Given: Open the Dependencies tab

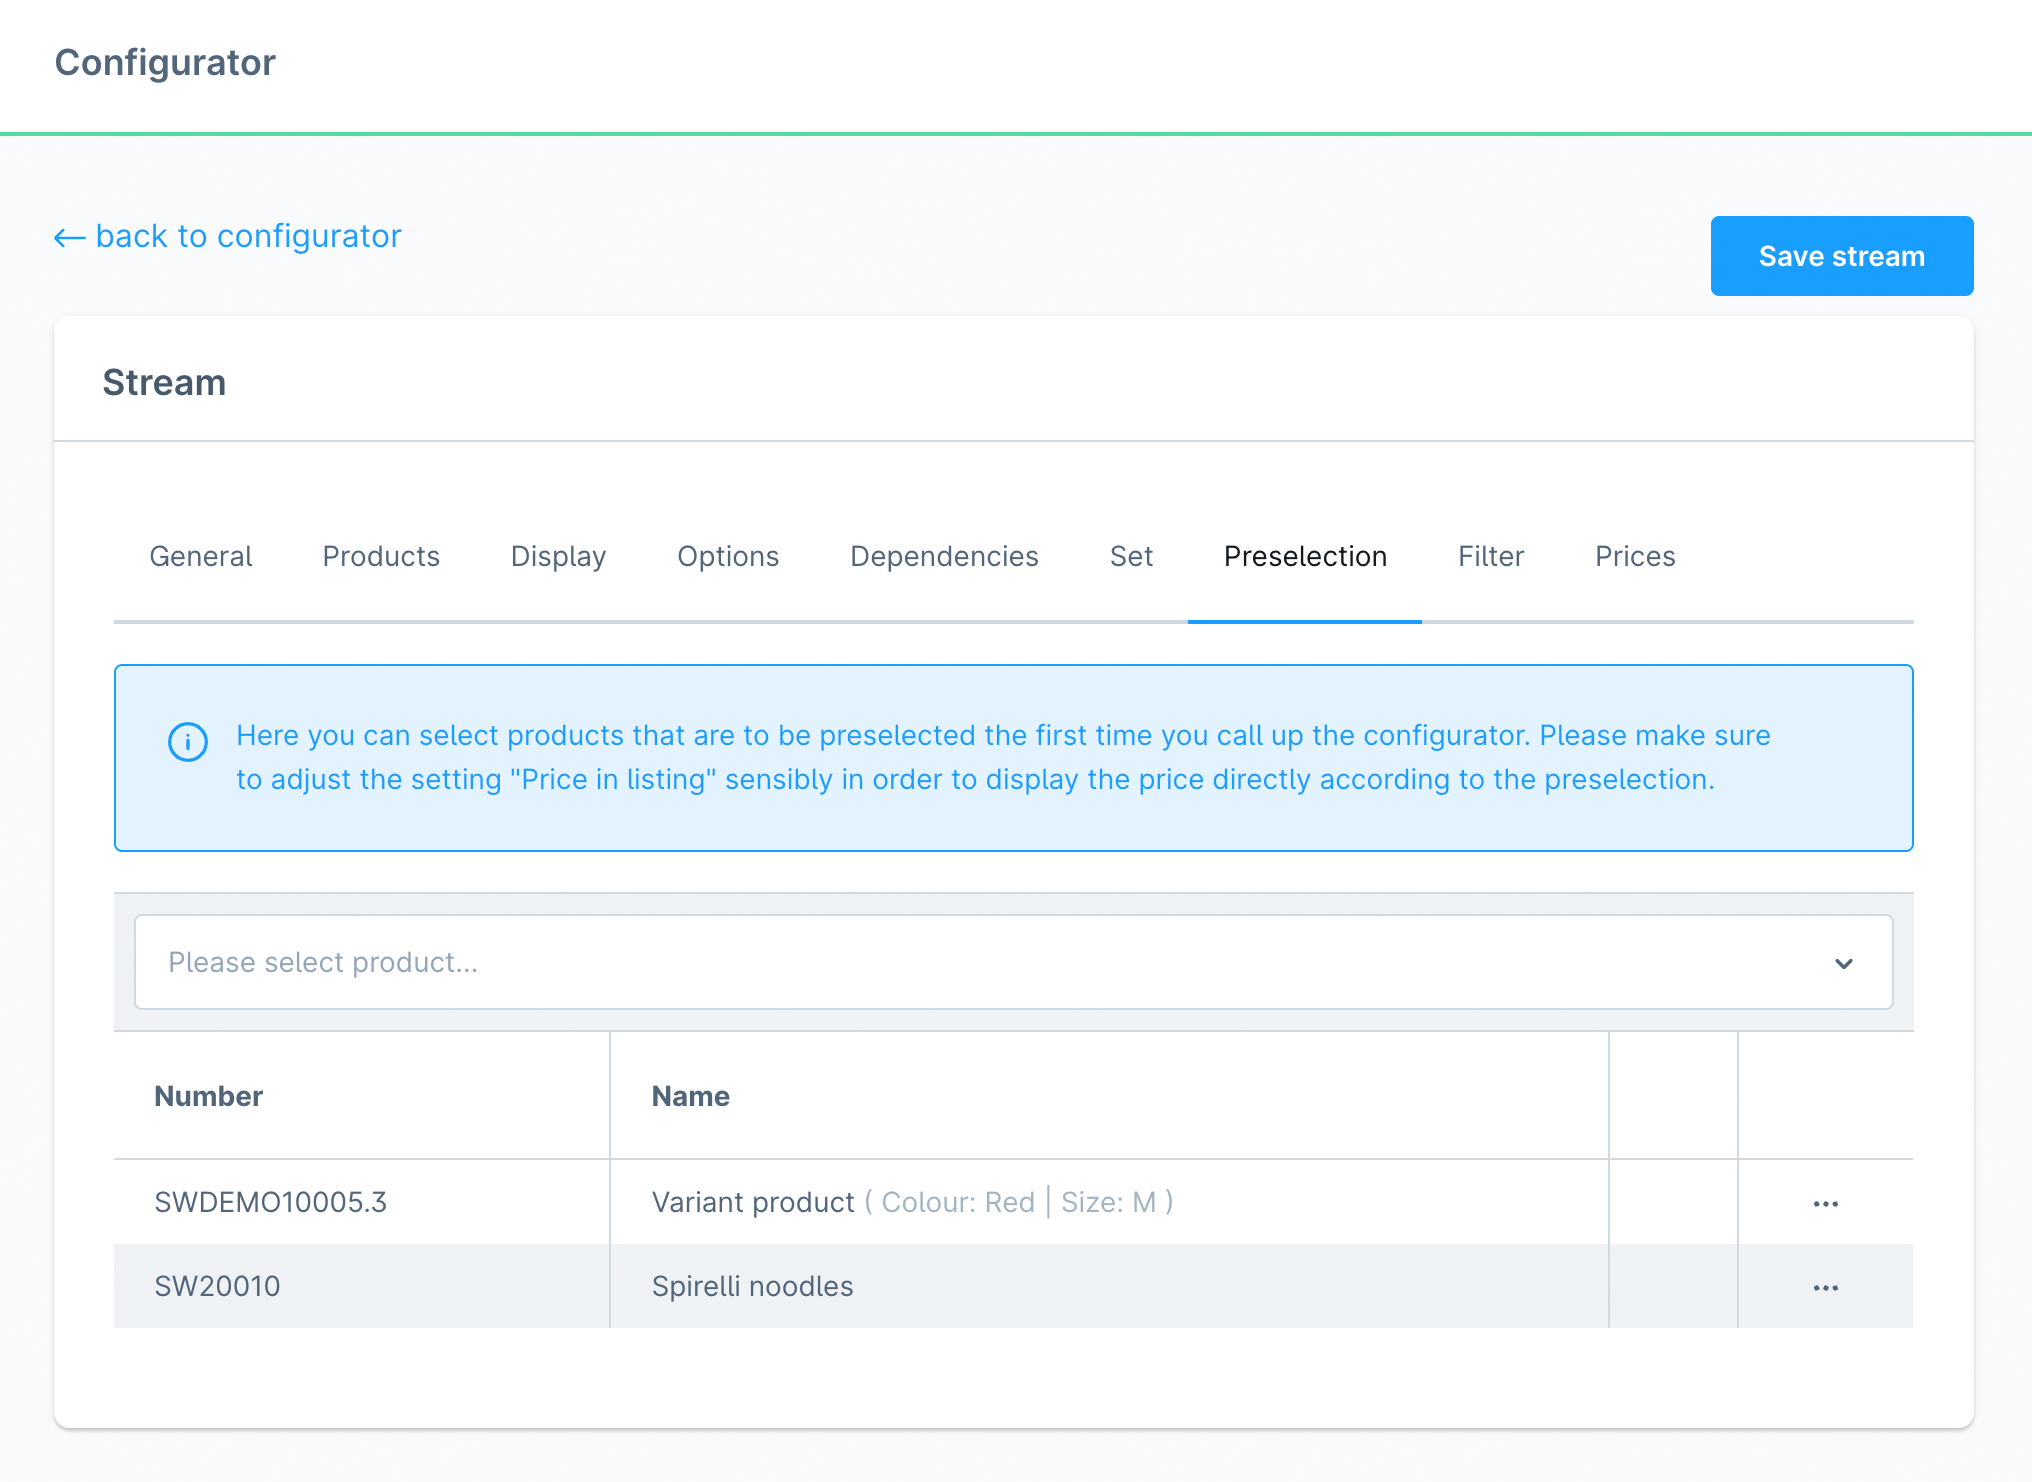Looking at the screenshot, I should pos(944,556).
